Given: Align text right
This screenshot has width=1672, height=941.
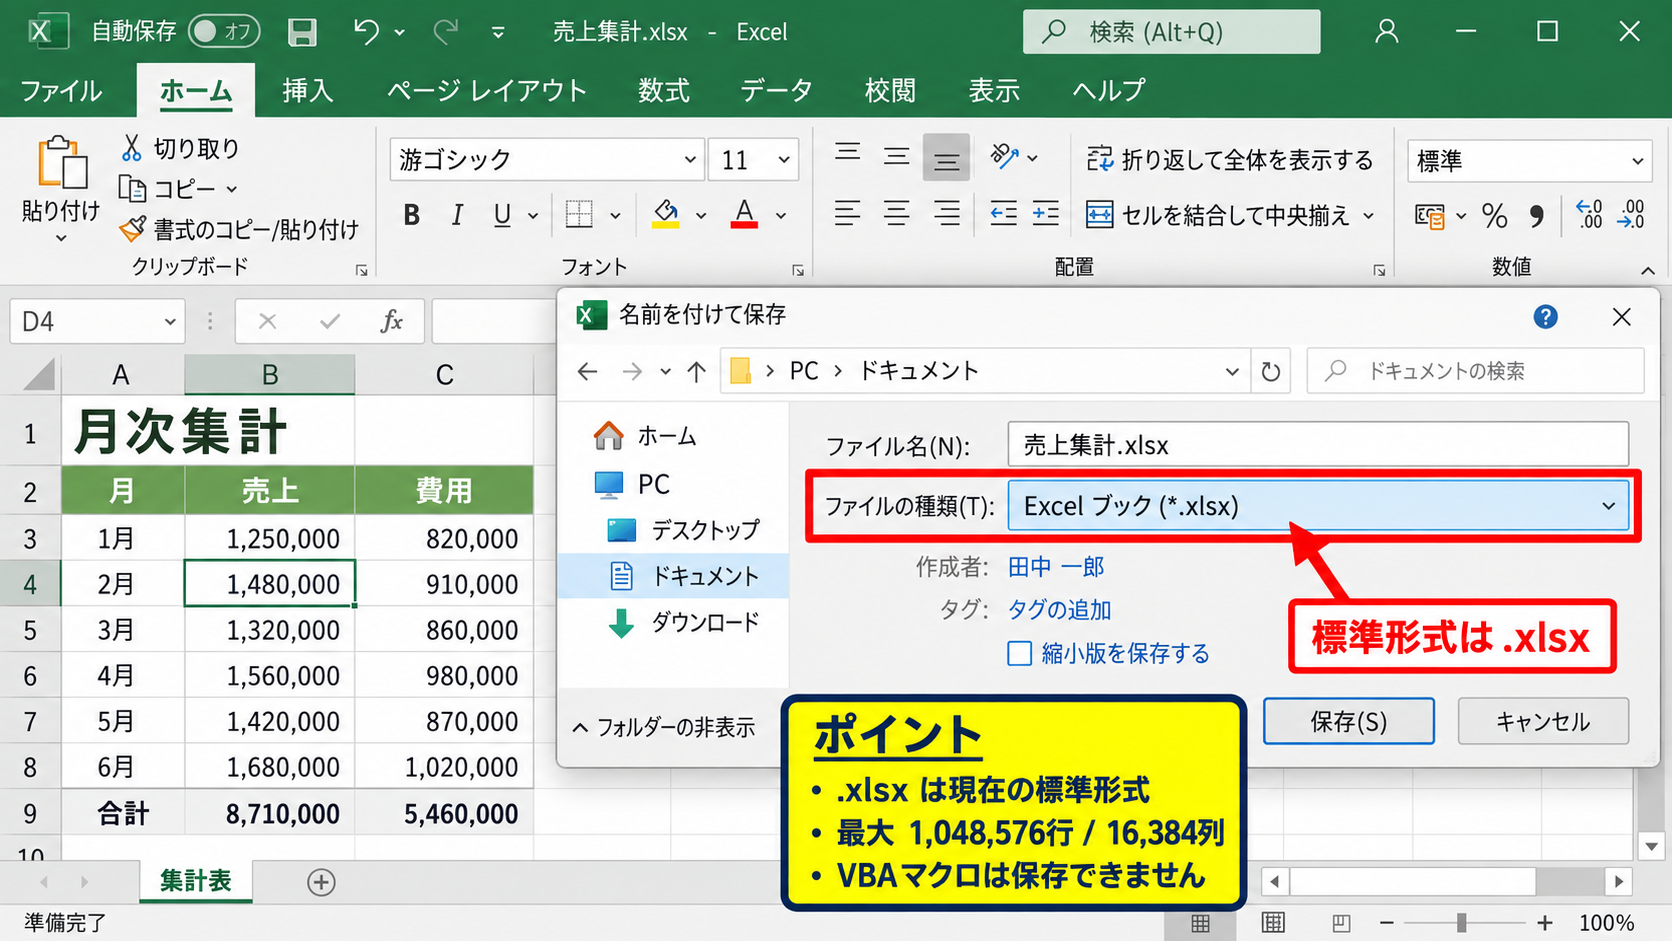Looking at the screenshot, I should tap(946, 214).
